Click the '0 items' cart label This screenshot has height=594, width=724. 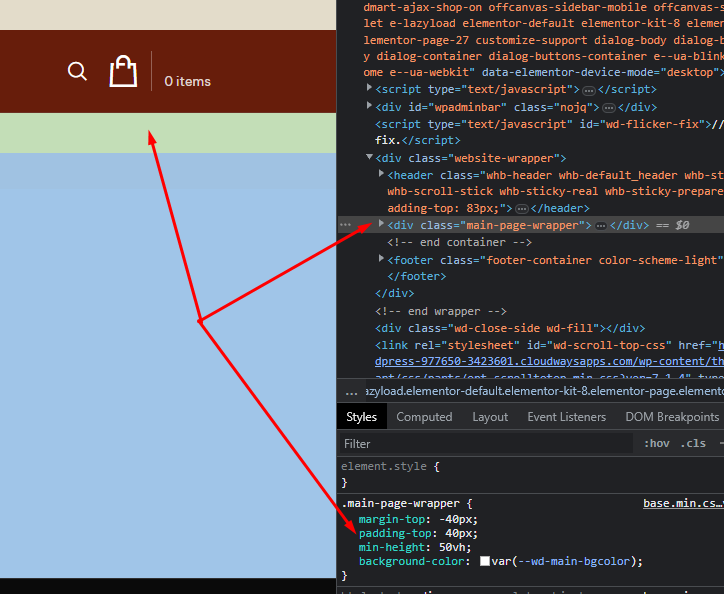187,81
